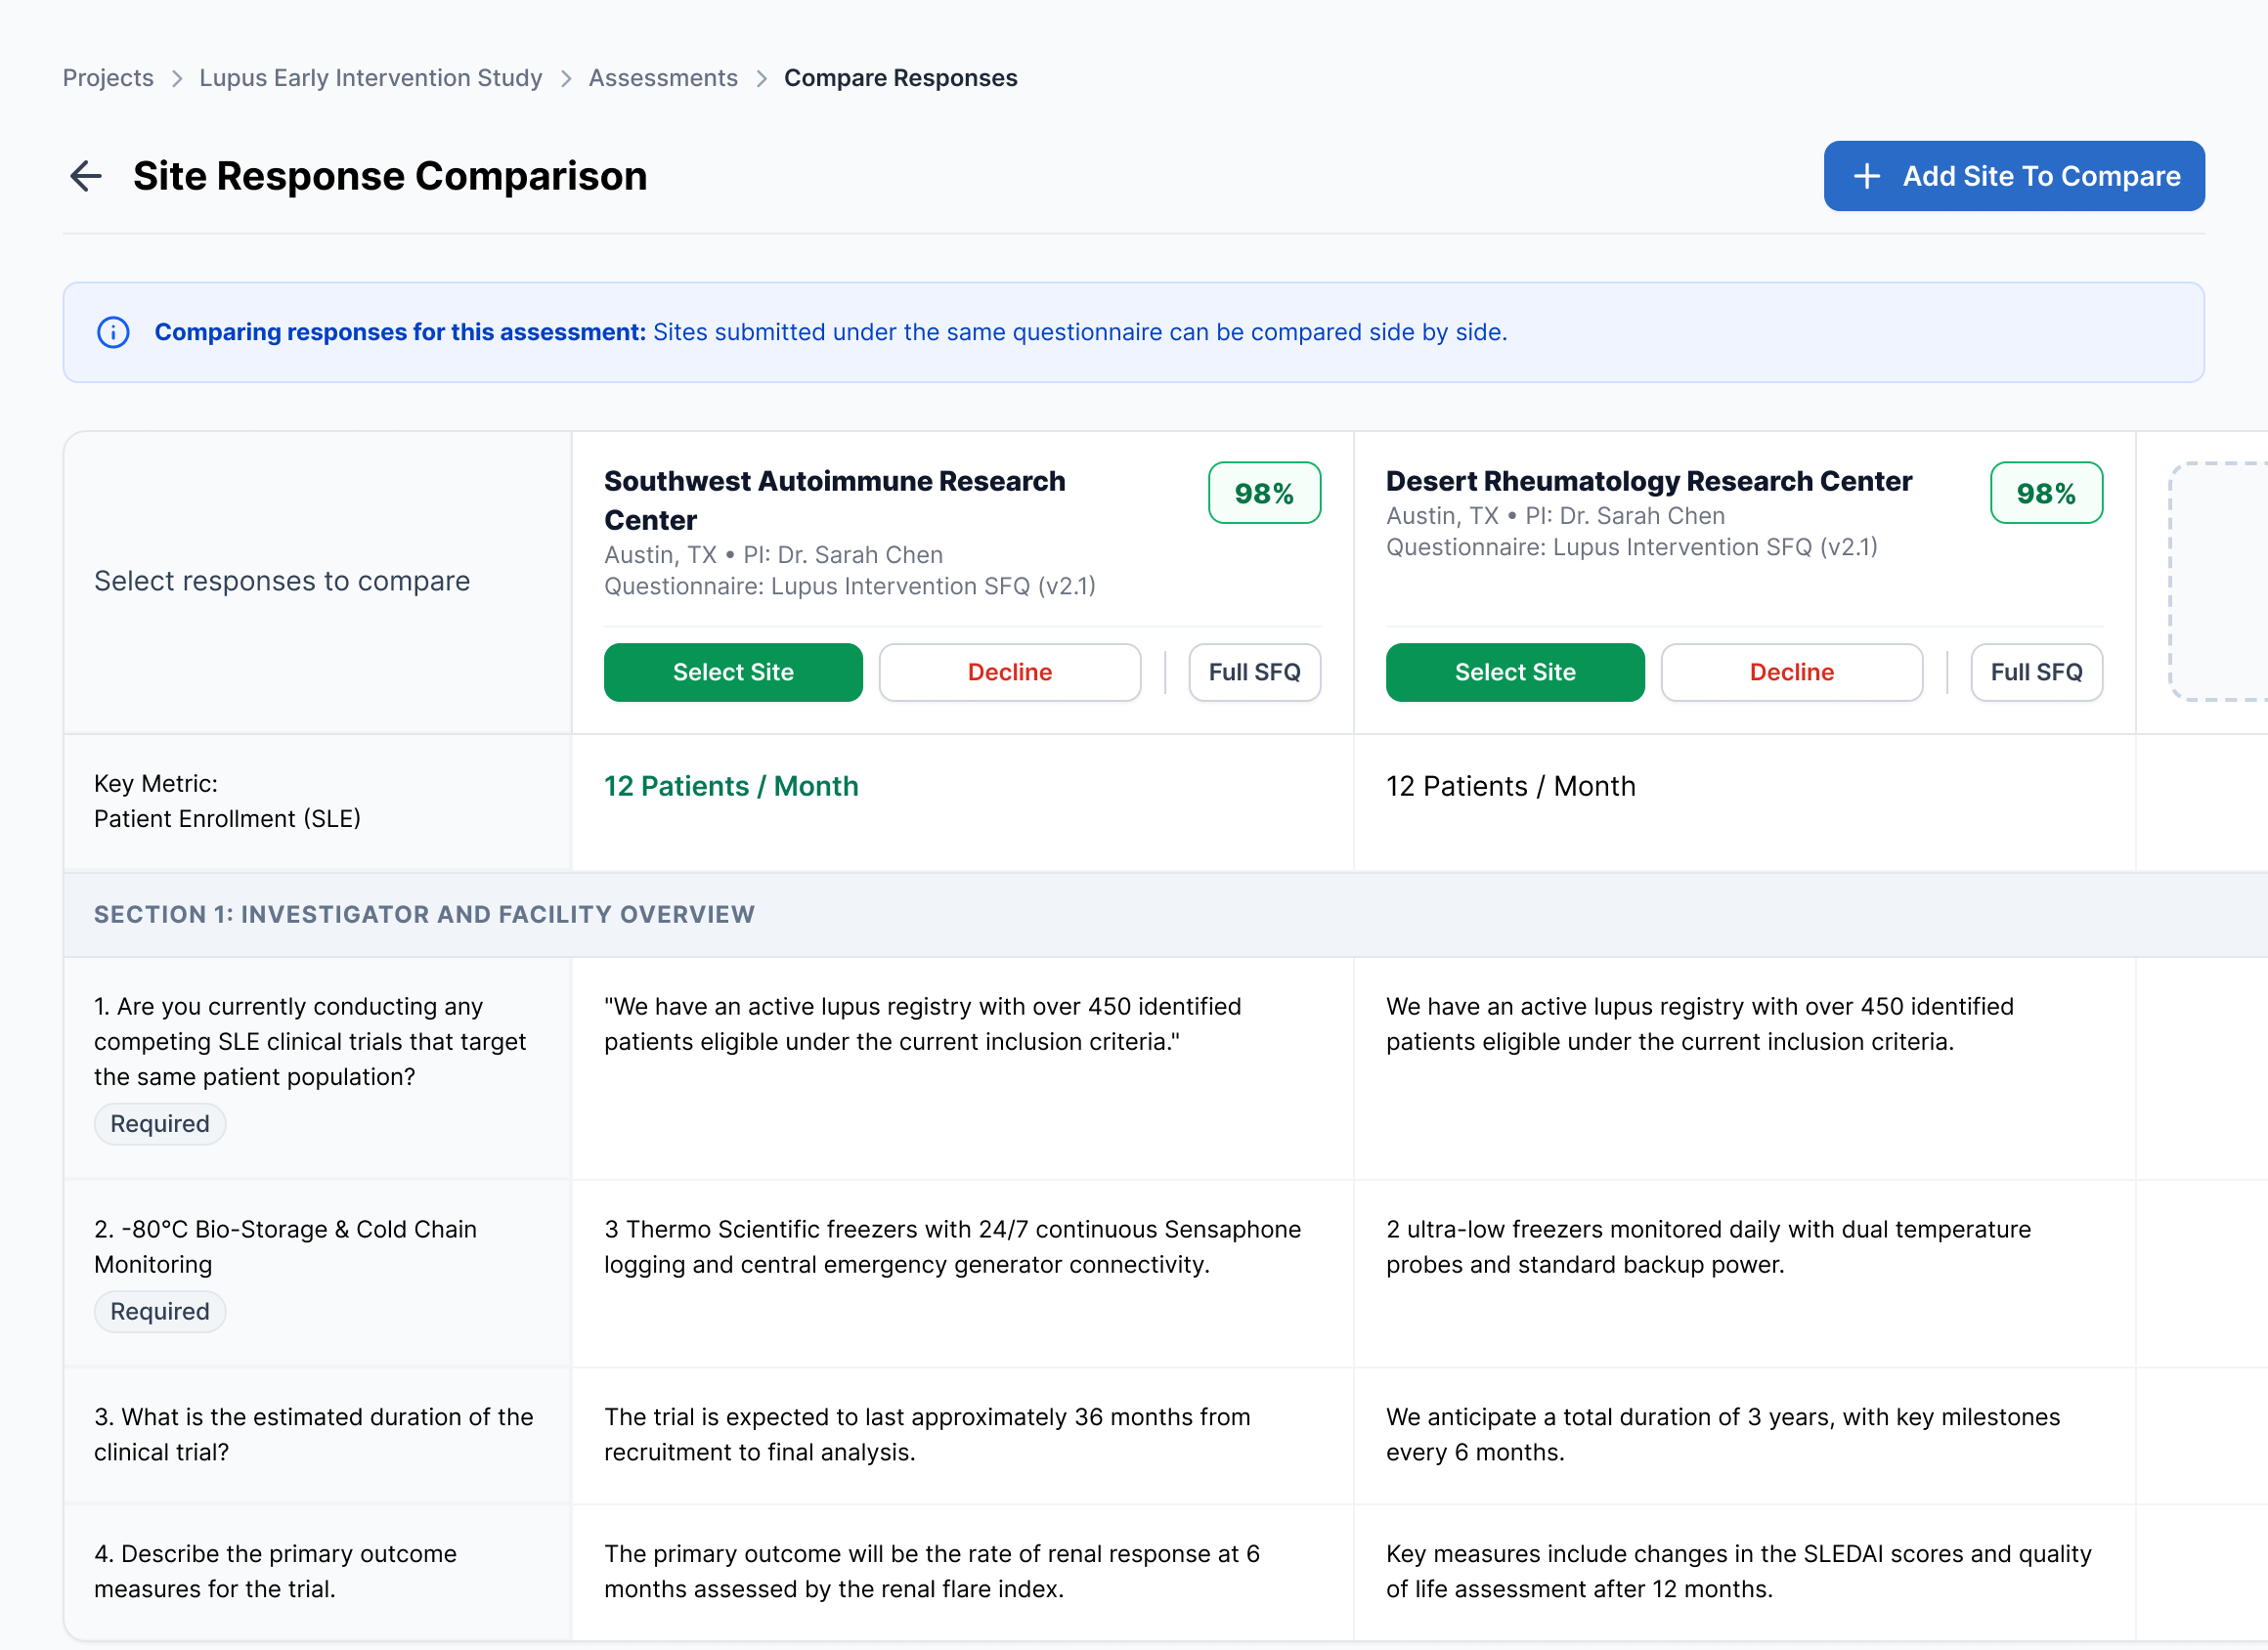
Task: Click Required tag under competing SLE trials question
Action: pos(160,1124)
